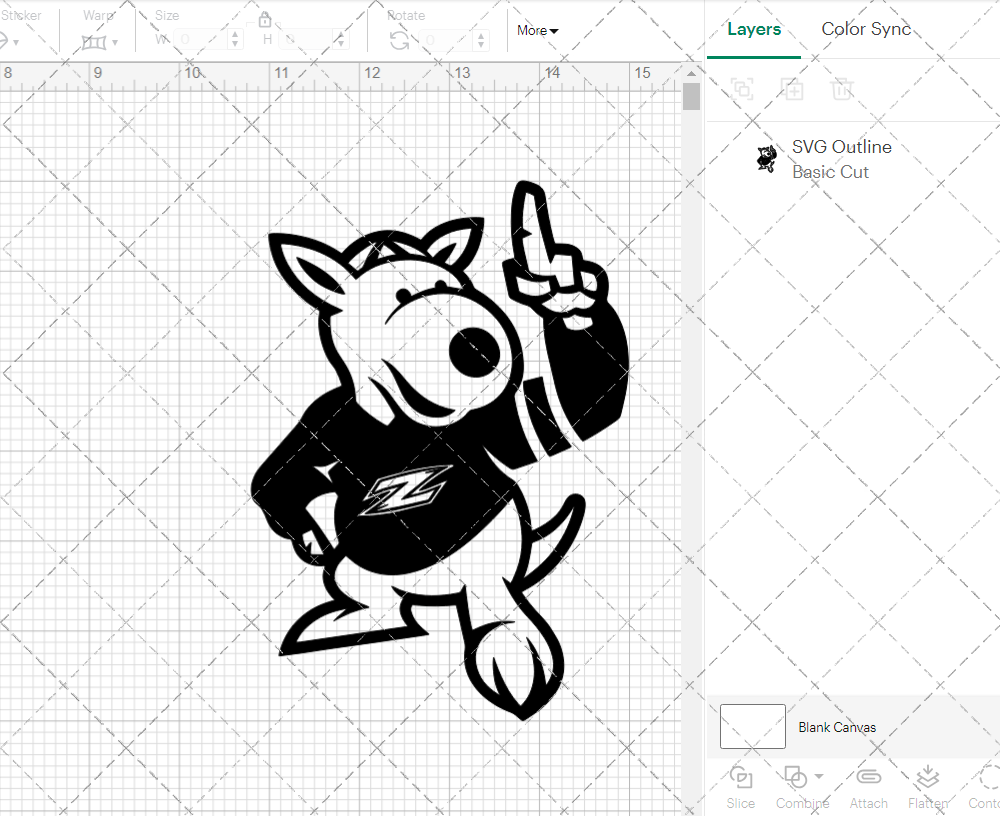
Task: Click the Combine icon
Action: 795,779
